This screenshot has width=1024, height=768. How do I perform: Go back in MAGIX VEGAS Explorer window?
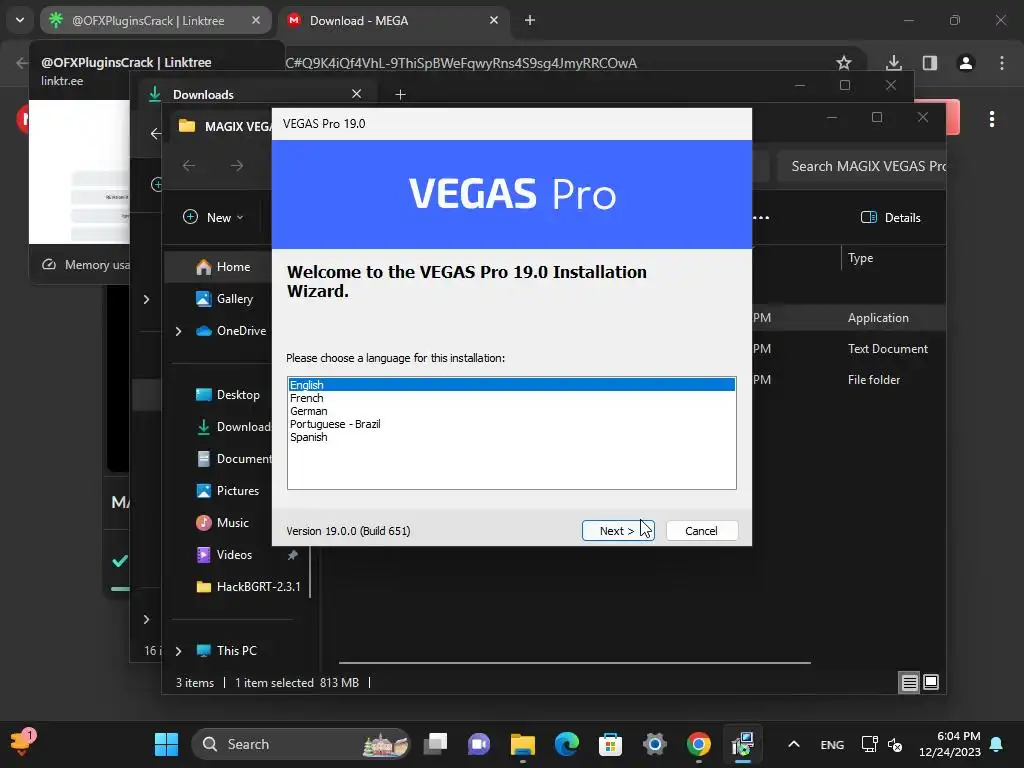pyautogui.click(x=189, y=166)
